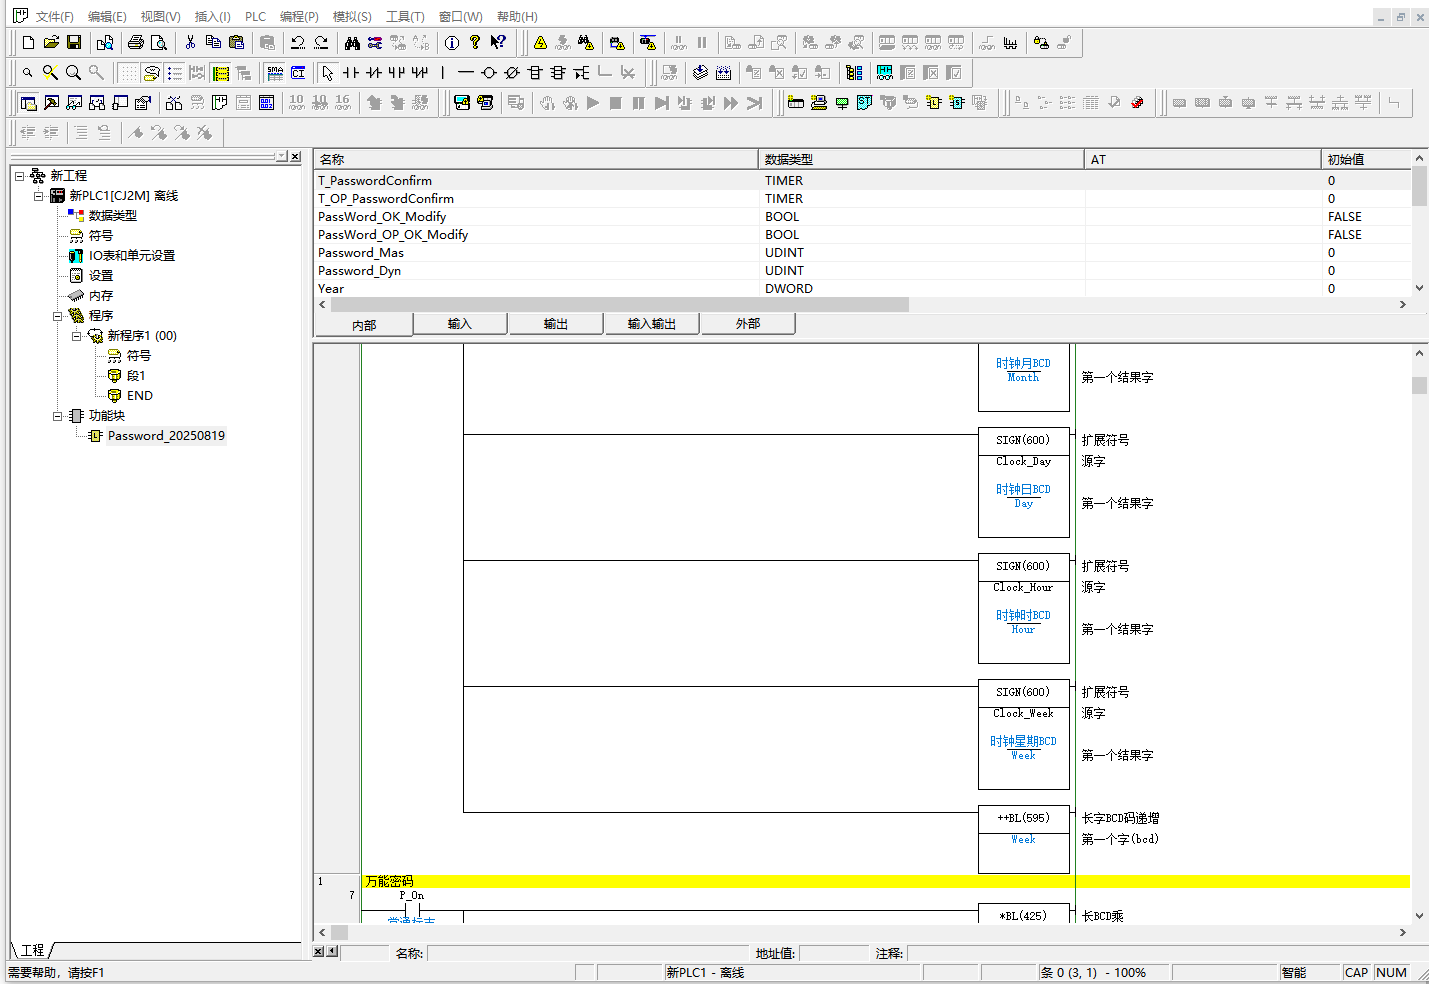Click the Print icon in toolbar
The width and height of the screenshot is (1429, 984).
tap(136, 43)
